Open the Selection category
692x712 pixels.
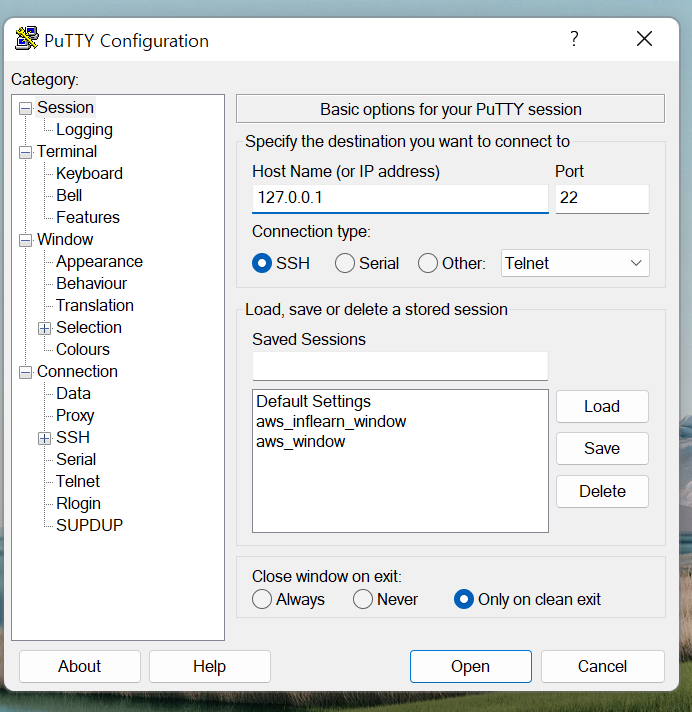coord(89,328)
